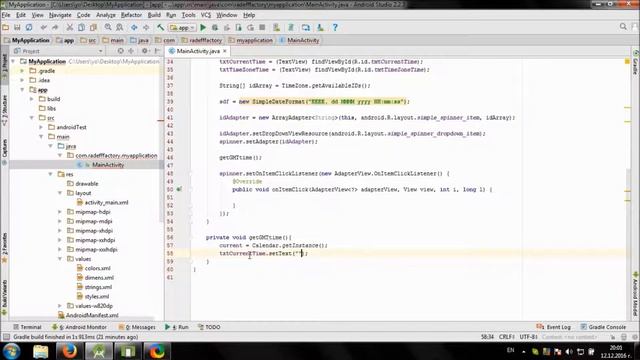The image size is (640, 360).
Task: Open the Build menu
Action: [x=154, y=15]
